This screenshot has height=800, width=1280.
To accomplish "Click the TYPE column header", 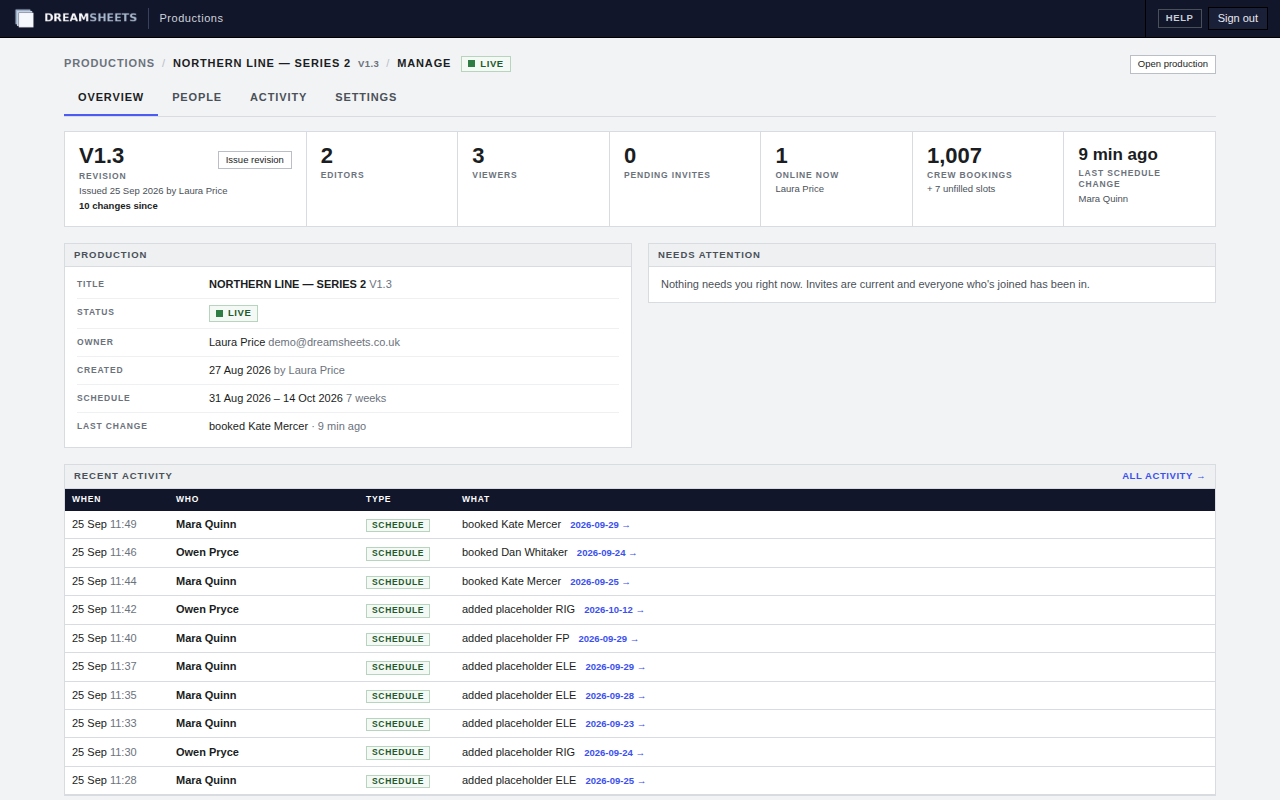I will coord(378,499).
